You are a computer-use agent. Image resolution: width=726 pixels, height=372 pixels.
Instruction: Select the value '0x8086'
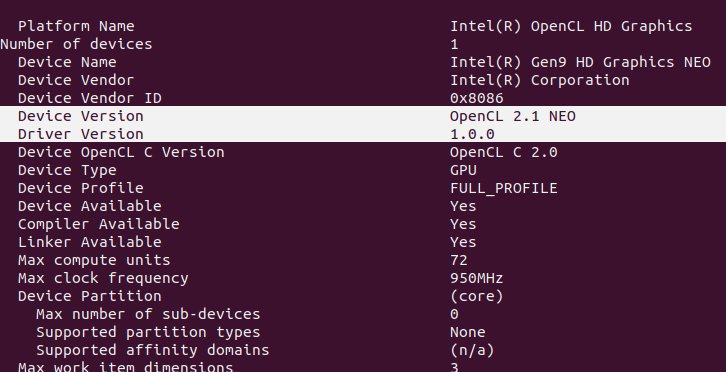click(476, 98)
